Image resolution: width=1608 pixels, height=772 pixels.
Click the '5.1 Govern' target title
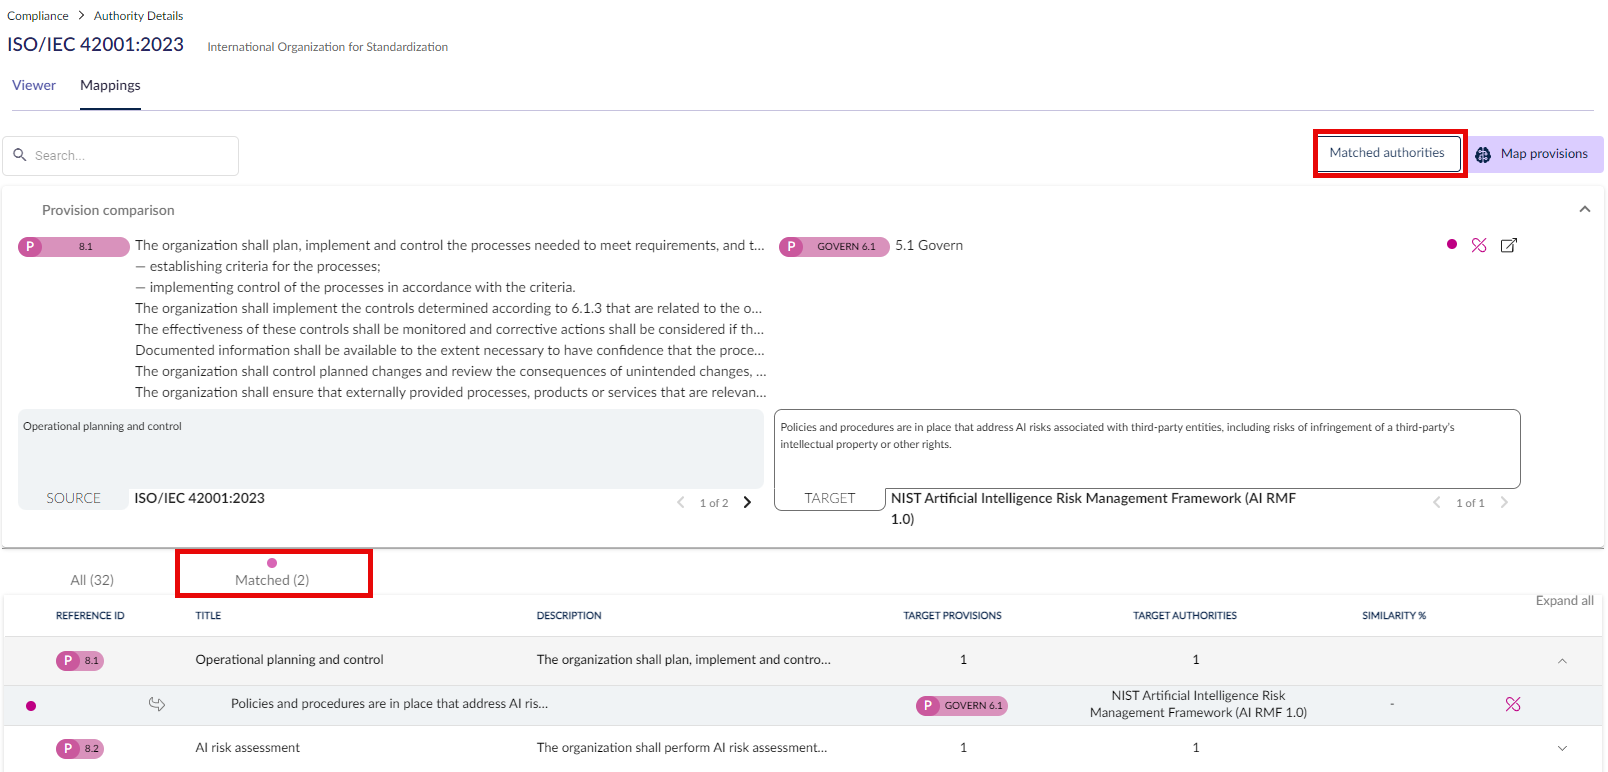[x=929, y=246]
